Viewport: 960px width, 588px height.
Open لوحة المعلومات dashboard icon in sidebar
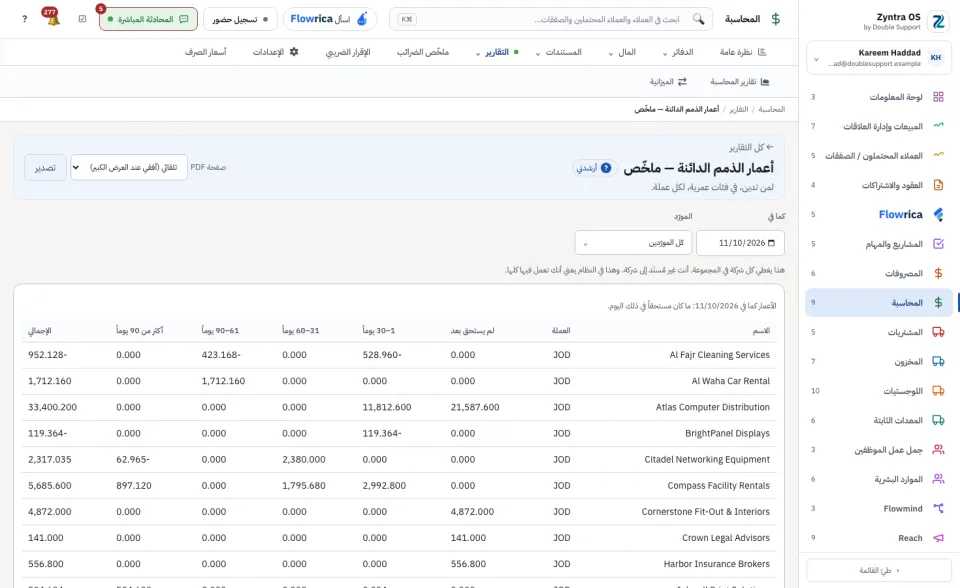[938, 97]
